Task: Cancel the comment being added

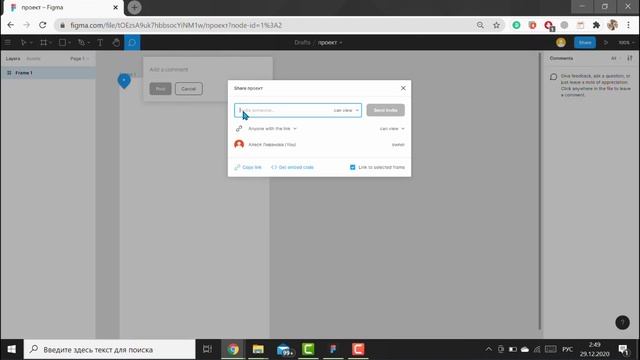Action: pyautogui.click(x=189, y=89)
